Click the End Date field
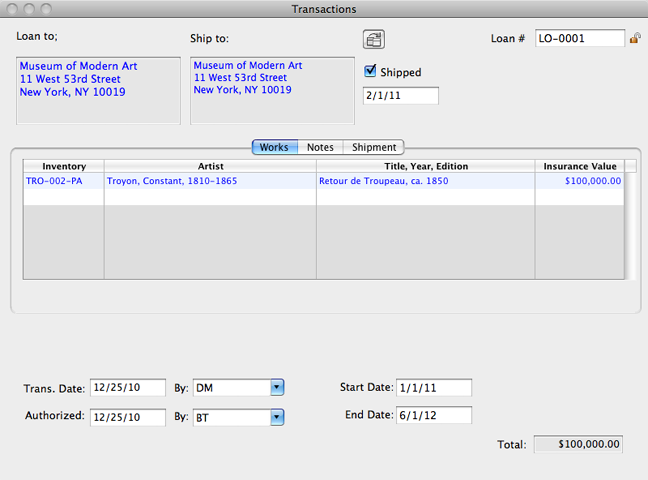The height and width of the screenshot is (480, 648). (433, 415)
